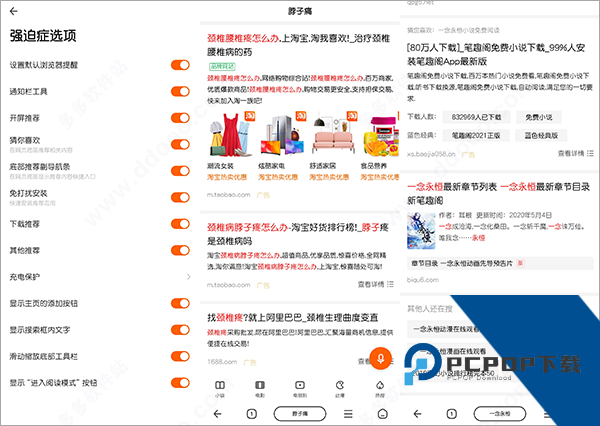Toggle 设置默认浏览器提醒 switch
Screen dimensions: 600x426
[180, 65]
